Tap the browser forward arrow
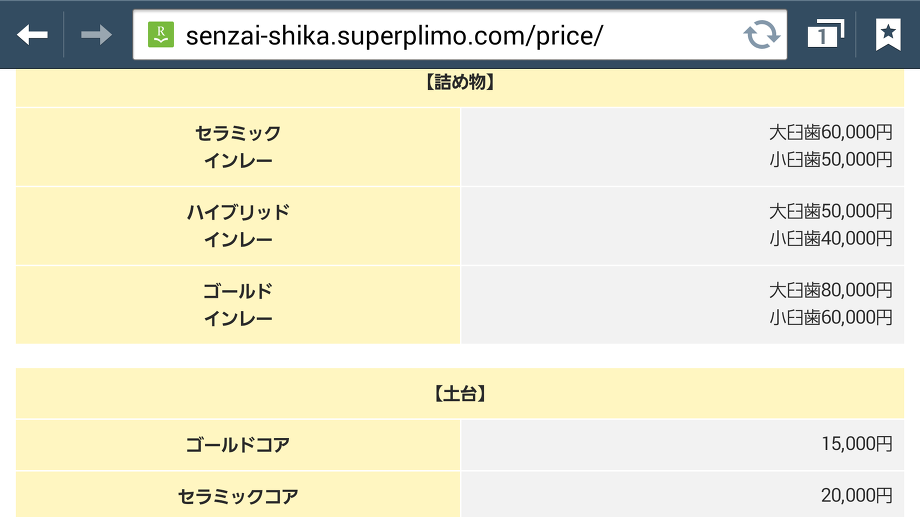The width and height of the screenshot is (920, 517). point(96,35)
